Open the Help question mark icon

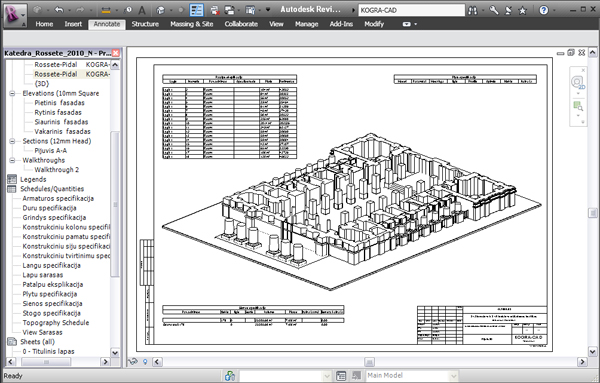click(x=544, y=10)
